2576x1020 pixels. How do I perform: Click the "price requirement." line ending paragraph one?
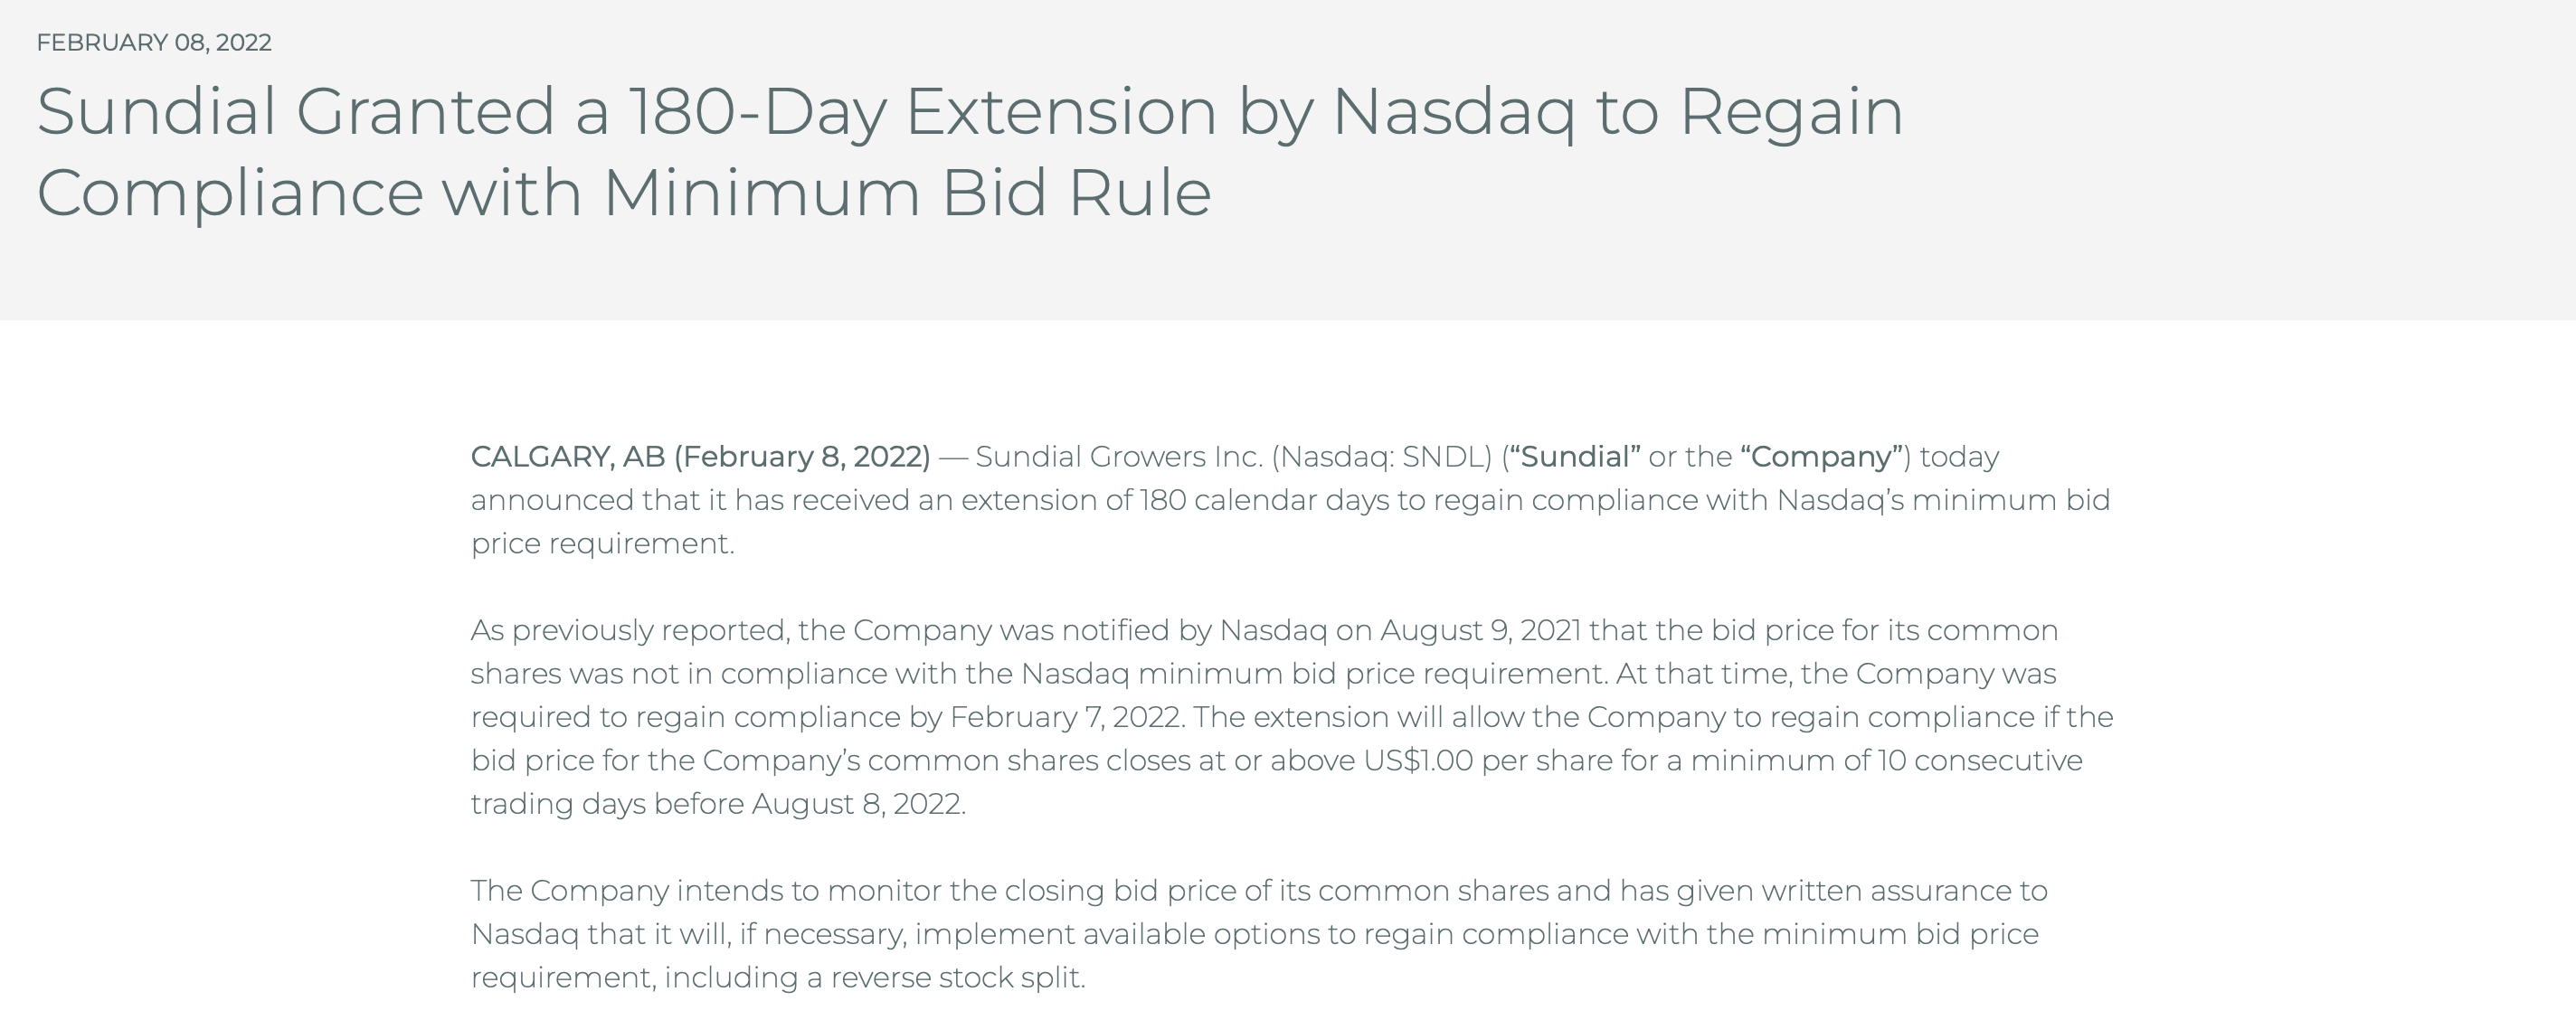(602, 544)
